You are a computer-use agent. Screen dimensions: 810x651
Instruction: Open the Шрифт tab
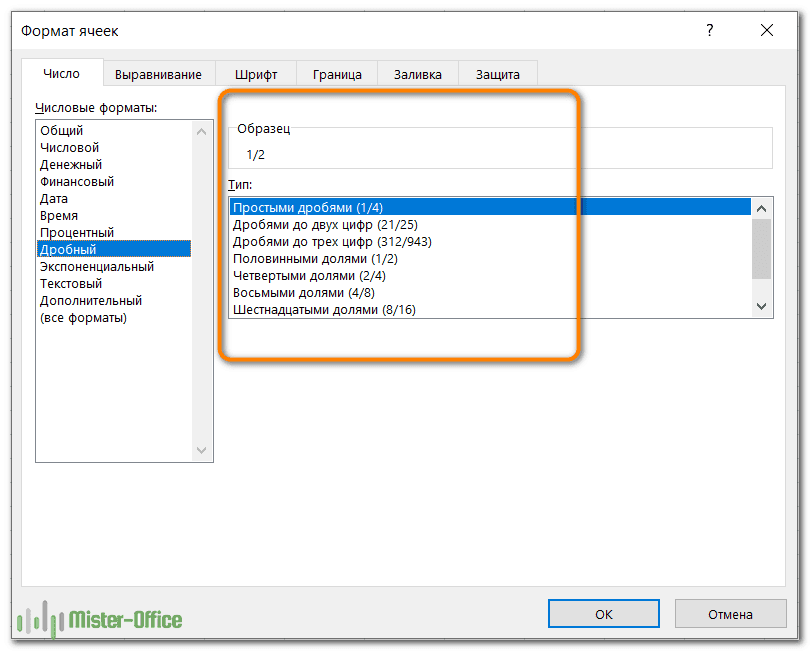[256, 74]
